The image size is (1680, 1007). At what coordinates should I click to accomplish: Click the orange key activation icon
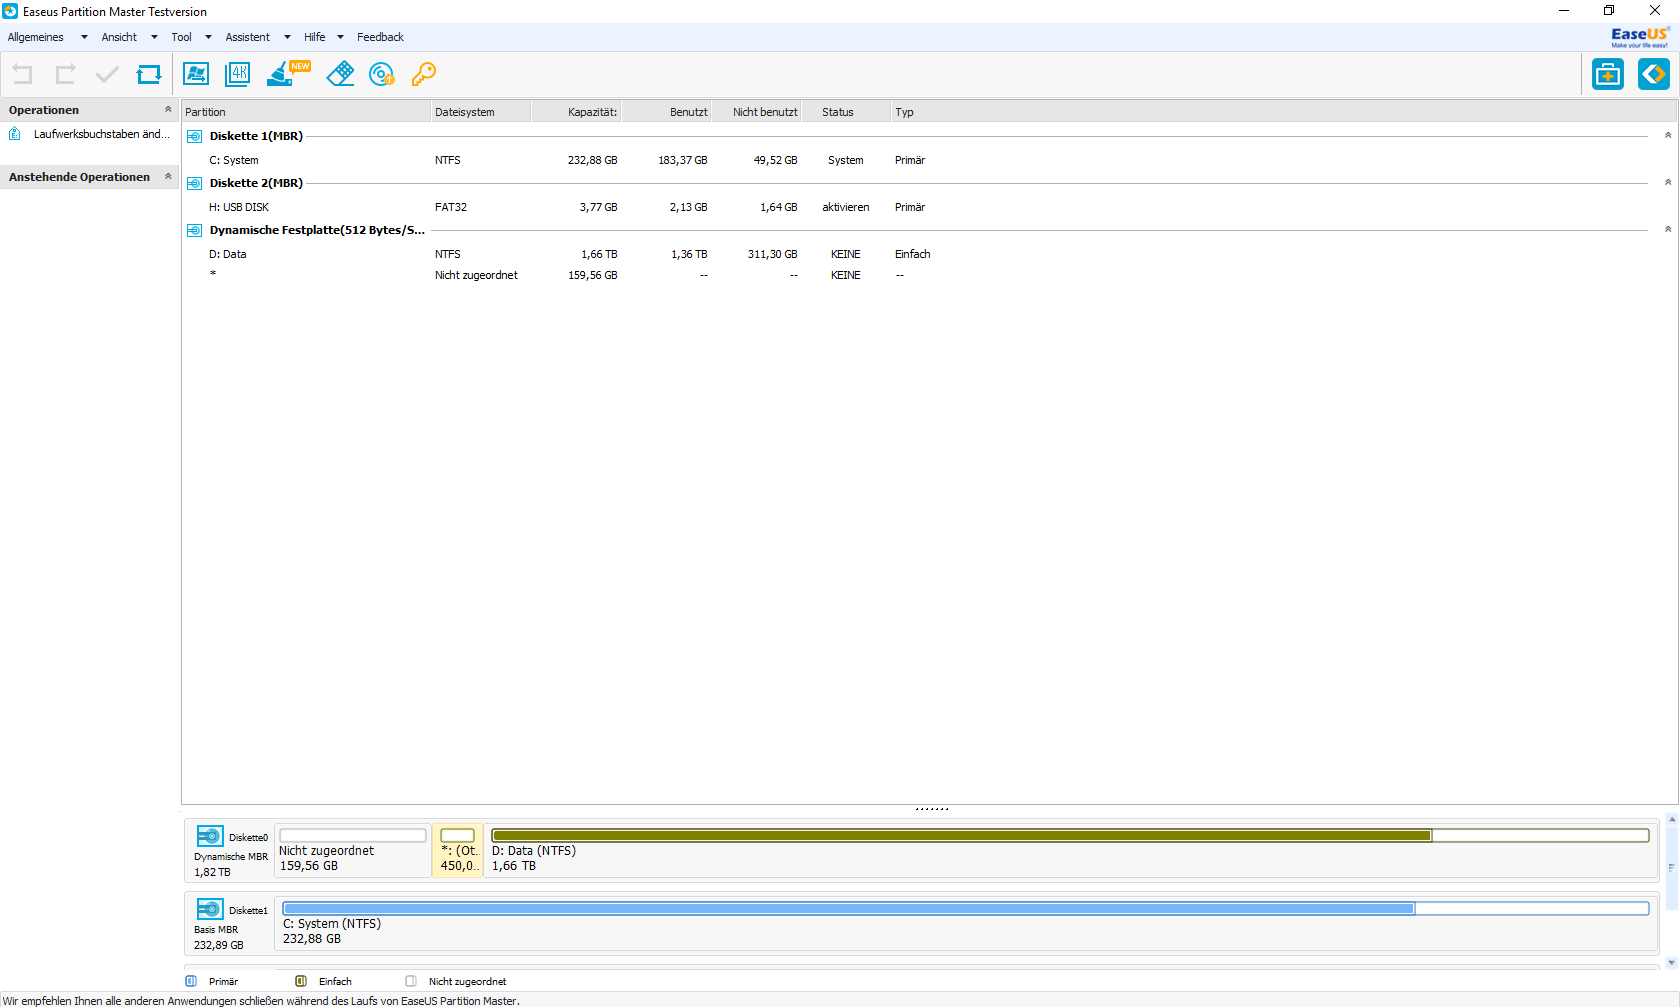tap(424, 74)
